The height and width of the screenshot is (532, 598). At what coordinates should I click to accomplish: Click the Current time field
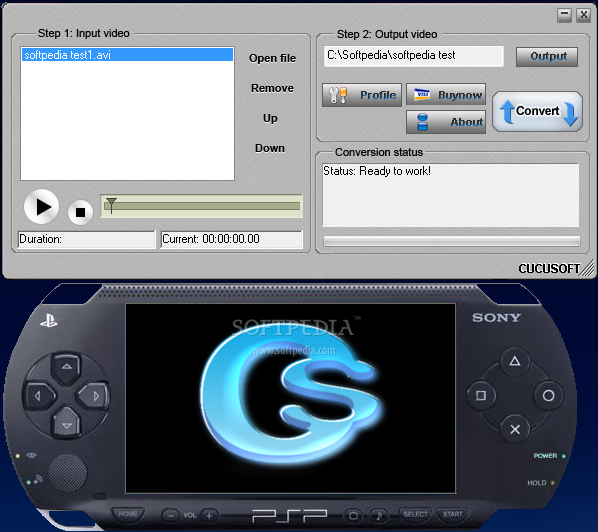coord(232,239)
